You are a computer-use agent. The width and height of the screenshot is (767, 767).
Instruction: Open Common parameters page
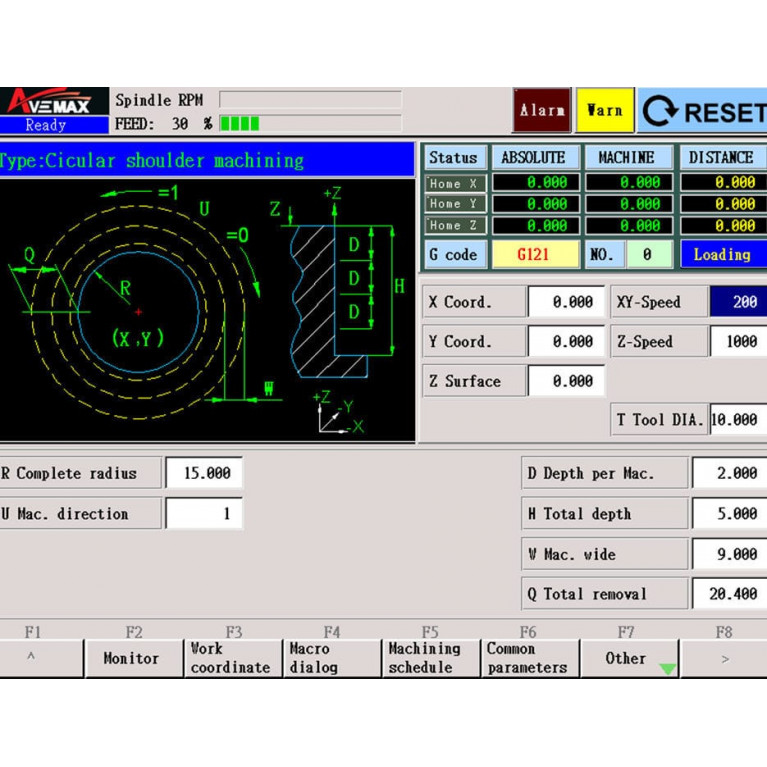[530, 658]
